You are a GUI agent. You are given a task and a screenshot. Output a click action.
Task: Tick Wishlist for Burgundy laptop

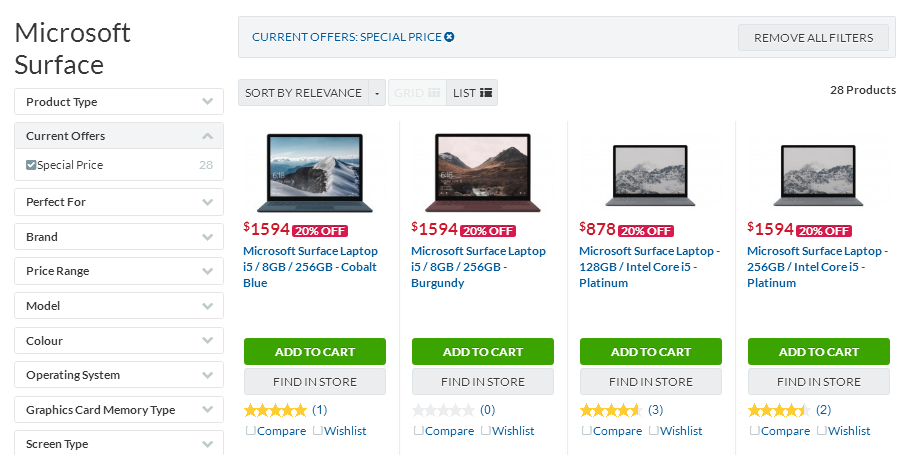485,431
